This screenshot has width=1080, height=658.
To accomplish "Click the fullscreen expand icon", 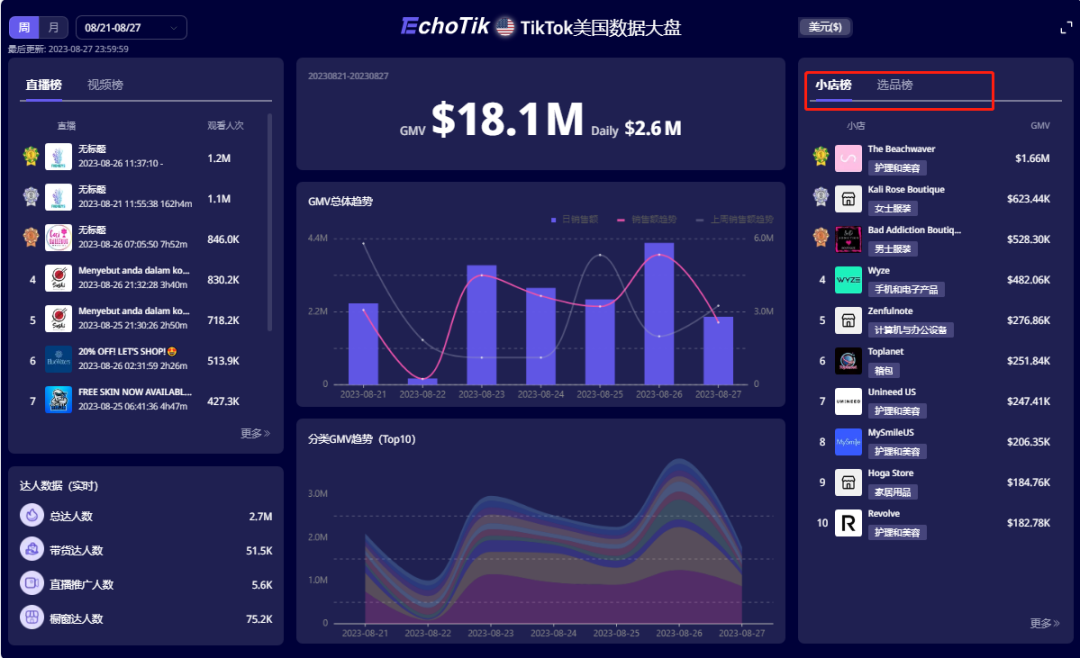I will [1066, 28].
